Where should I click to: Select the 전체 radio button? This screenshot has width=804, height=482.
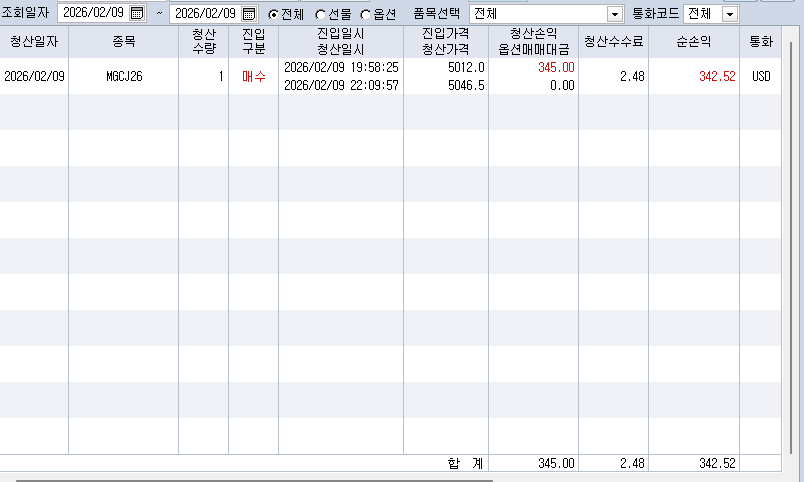click(x=273, y=15)
